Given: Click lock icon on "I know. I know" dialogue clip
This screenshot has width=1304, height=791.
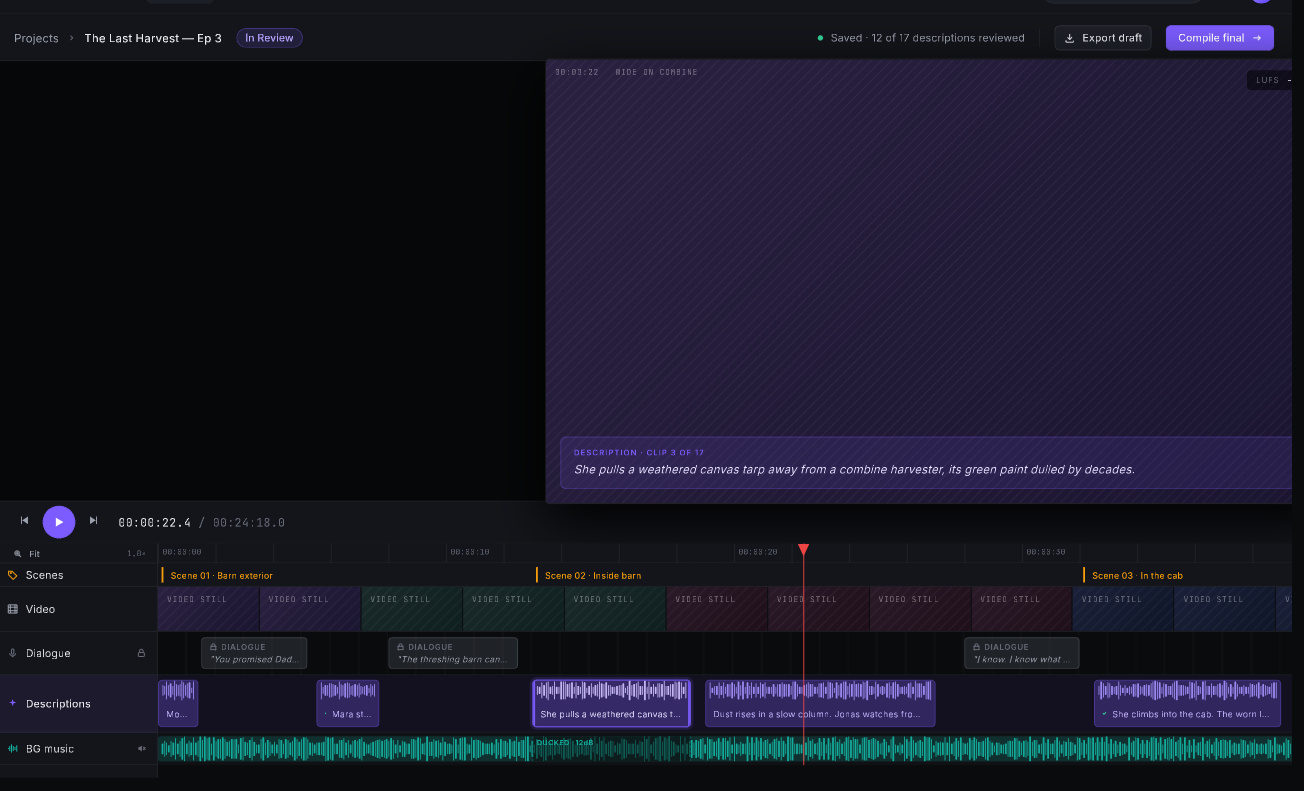Looking at the screenshot, I should (977, 647).
